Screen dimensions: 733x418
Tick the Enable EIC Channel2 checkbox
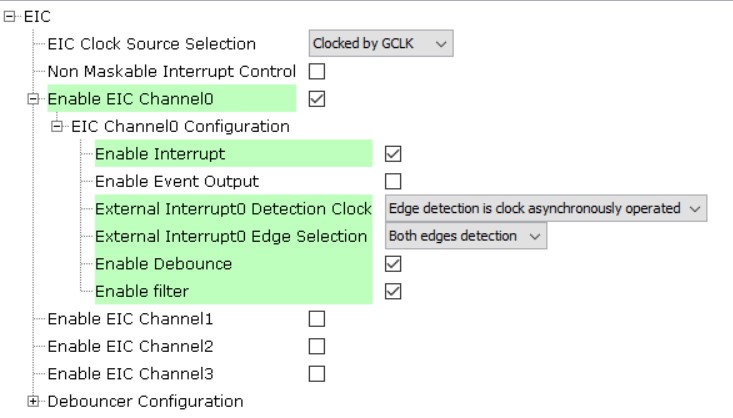pyautogui.click(x=317, y=346)
